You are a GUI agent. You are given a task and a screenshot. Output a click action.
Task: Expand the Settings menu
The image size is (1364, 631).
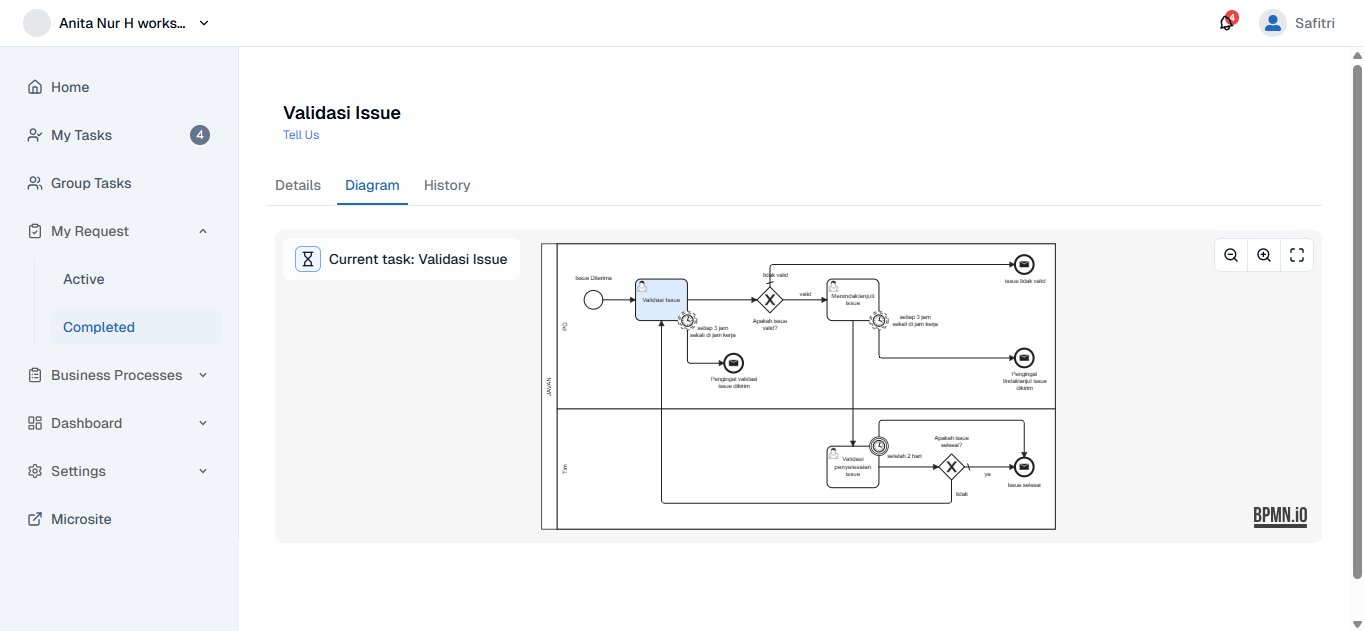click(x=203, y=471)
